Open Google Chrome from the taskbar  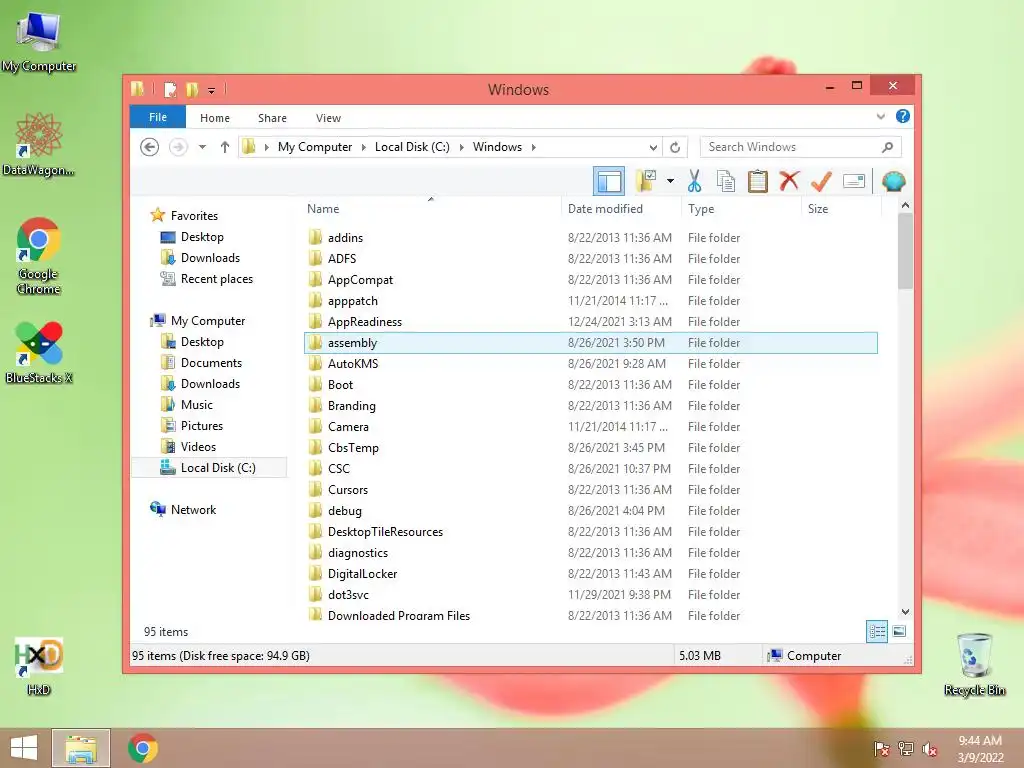tap(142, 748)
